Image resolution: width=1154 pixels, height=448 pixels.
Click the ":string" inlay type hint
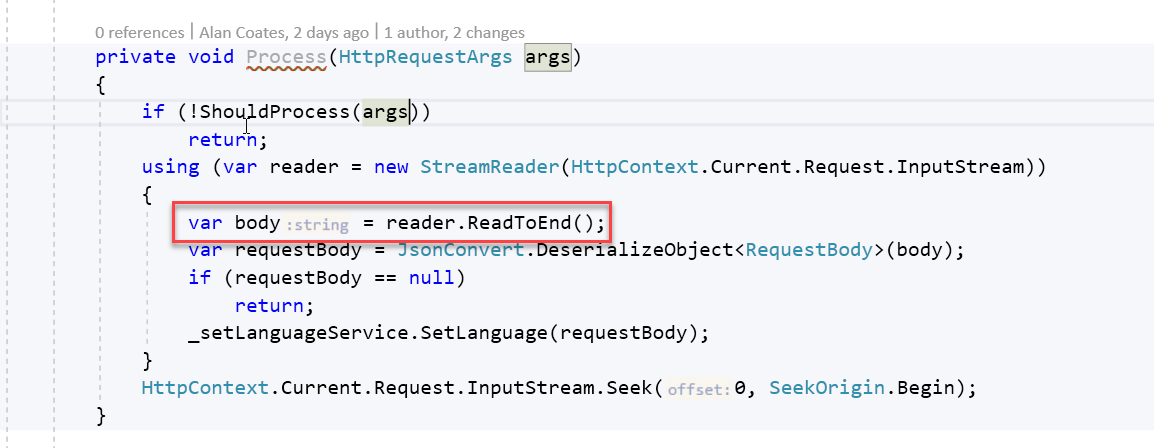point(316,223)
